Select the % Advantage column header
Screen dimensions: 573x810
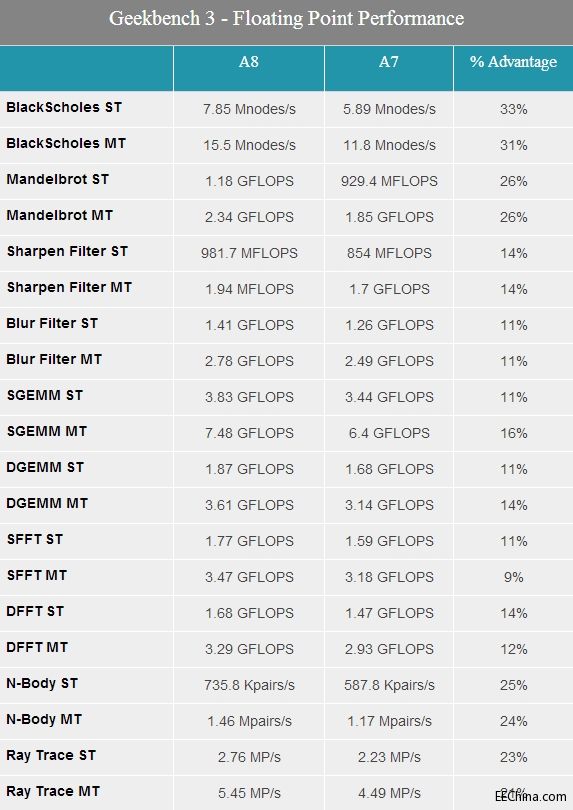tap(513, 62)
